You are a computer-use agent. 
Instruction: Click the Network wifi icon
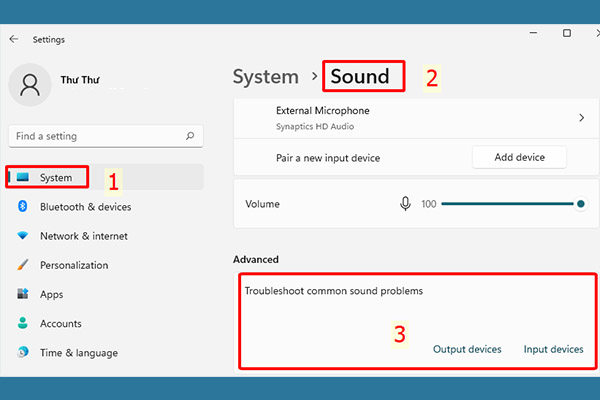pyautogui.click(x=23, y=235)
